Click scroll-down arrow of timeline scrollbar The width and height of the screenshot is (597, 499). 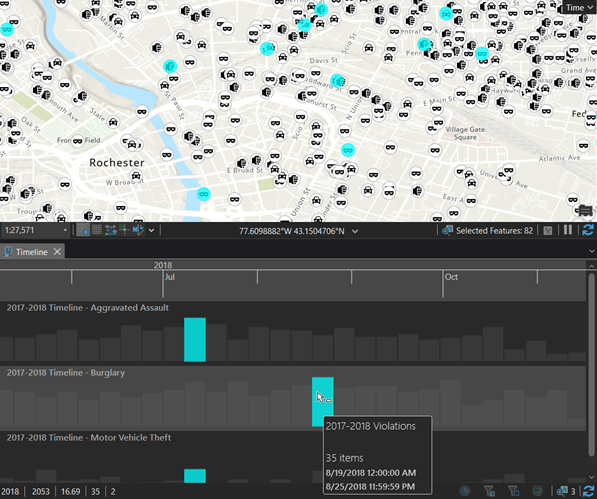click(591, 477)
